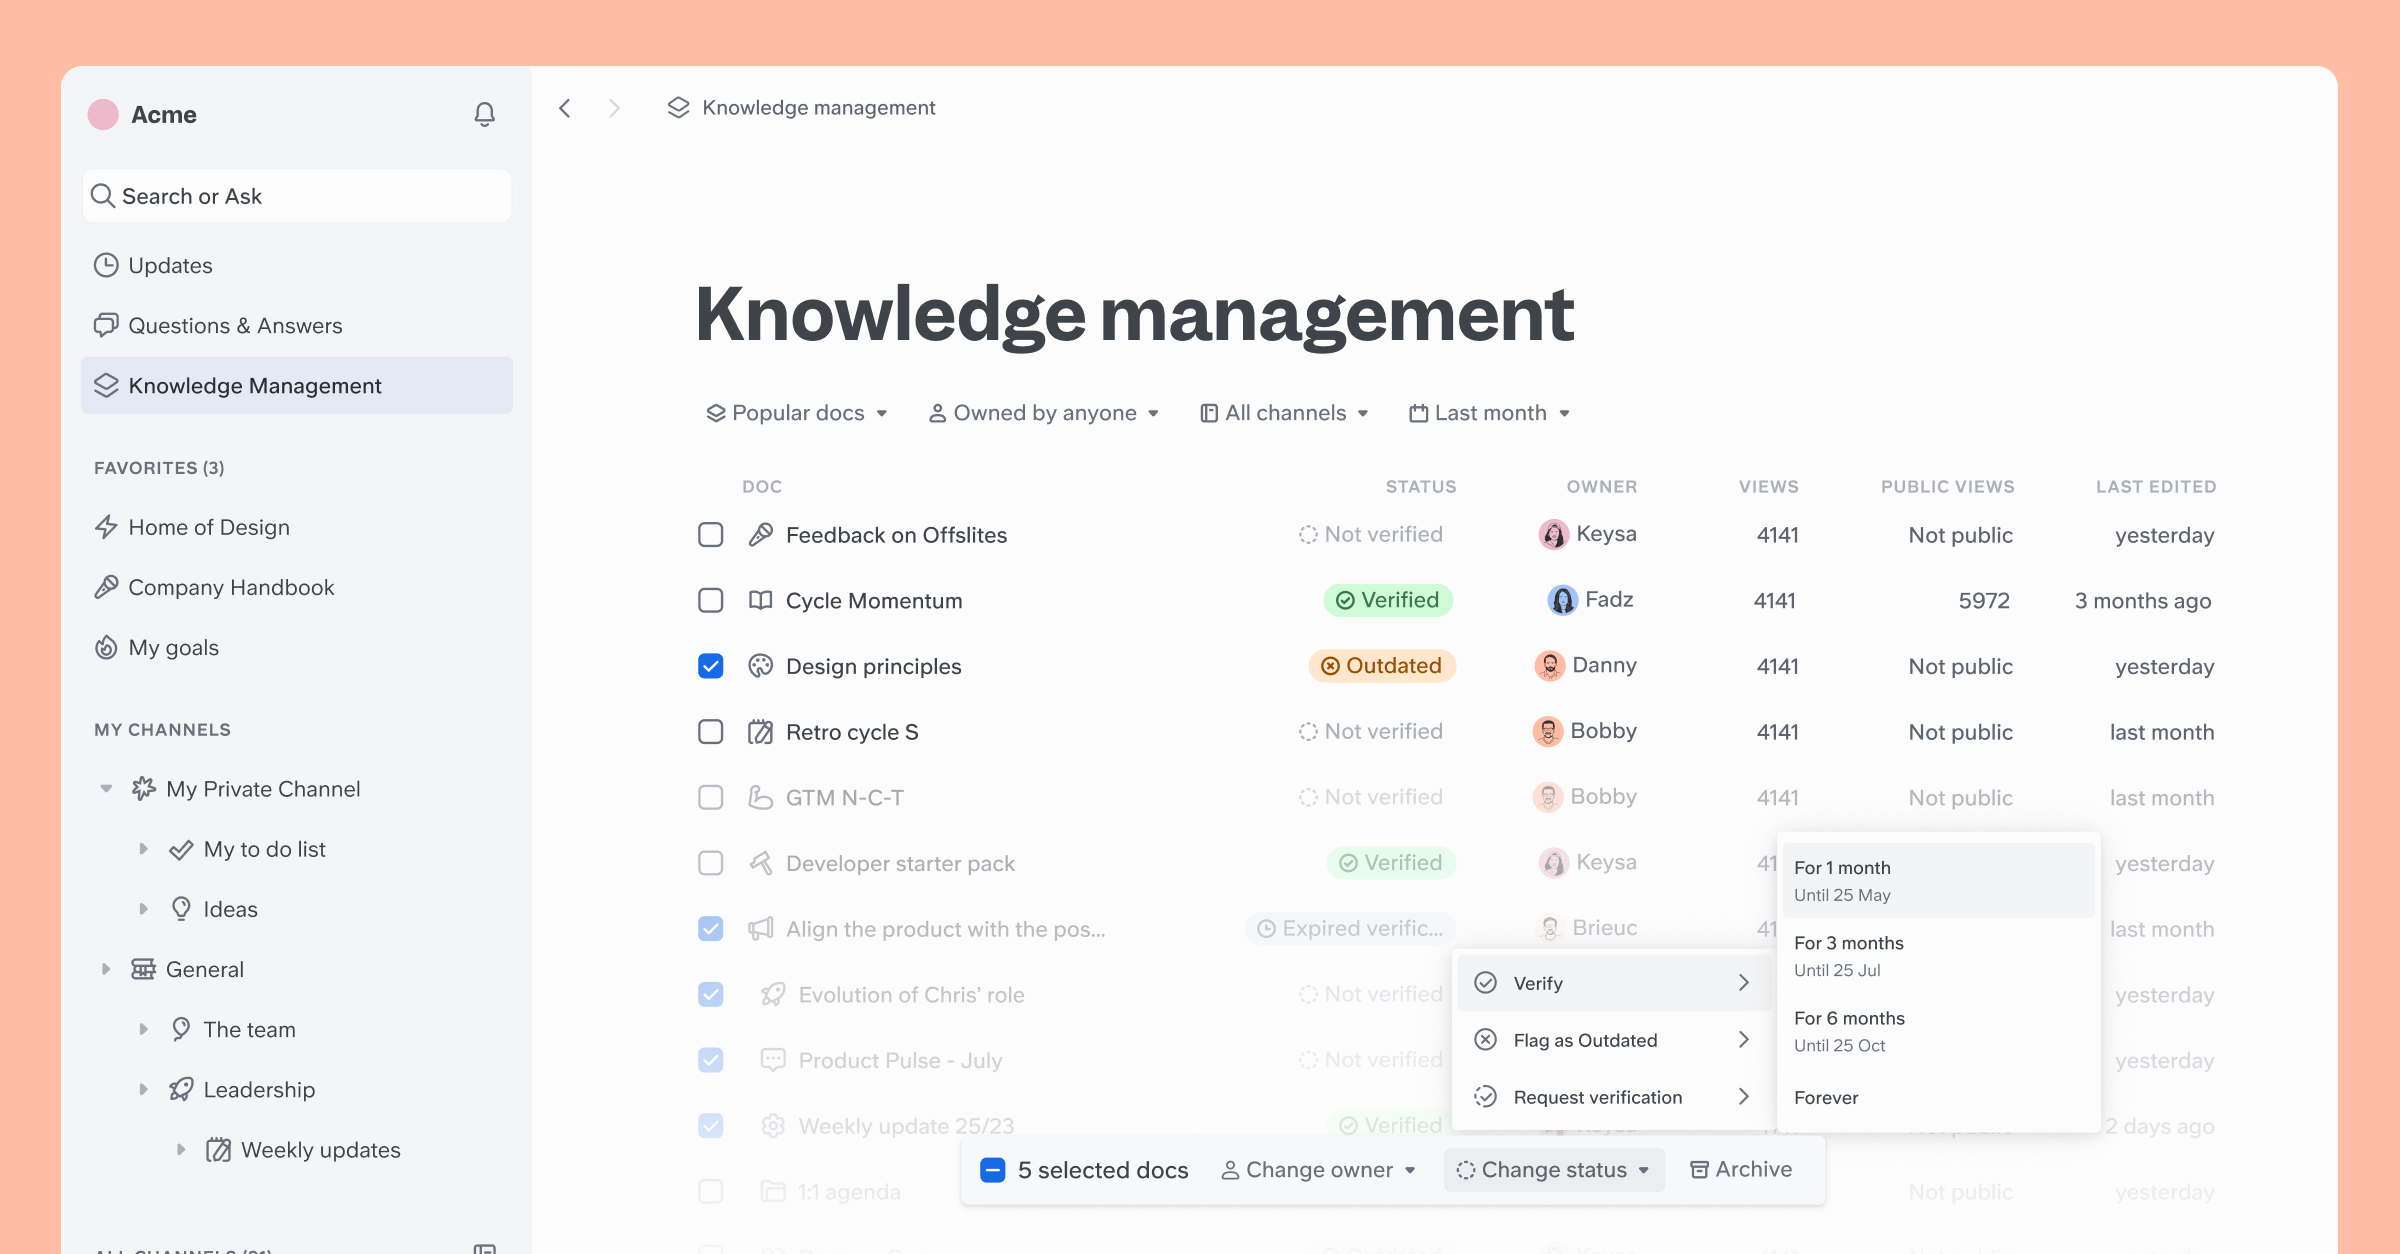Screen dimensions: 2400x1254
Task: Click the Cycle Momentum book icon
Action: click(761, 600)
